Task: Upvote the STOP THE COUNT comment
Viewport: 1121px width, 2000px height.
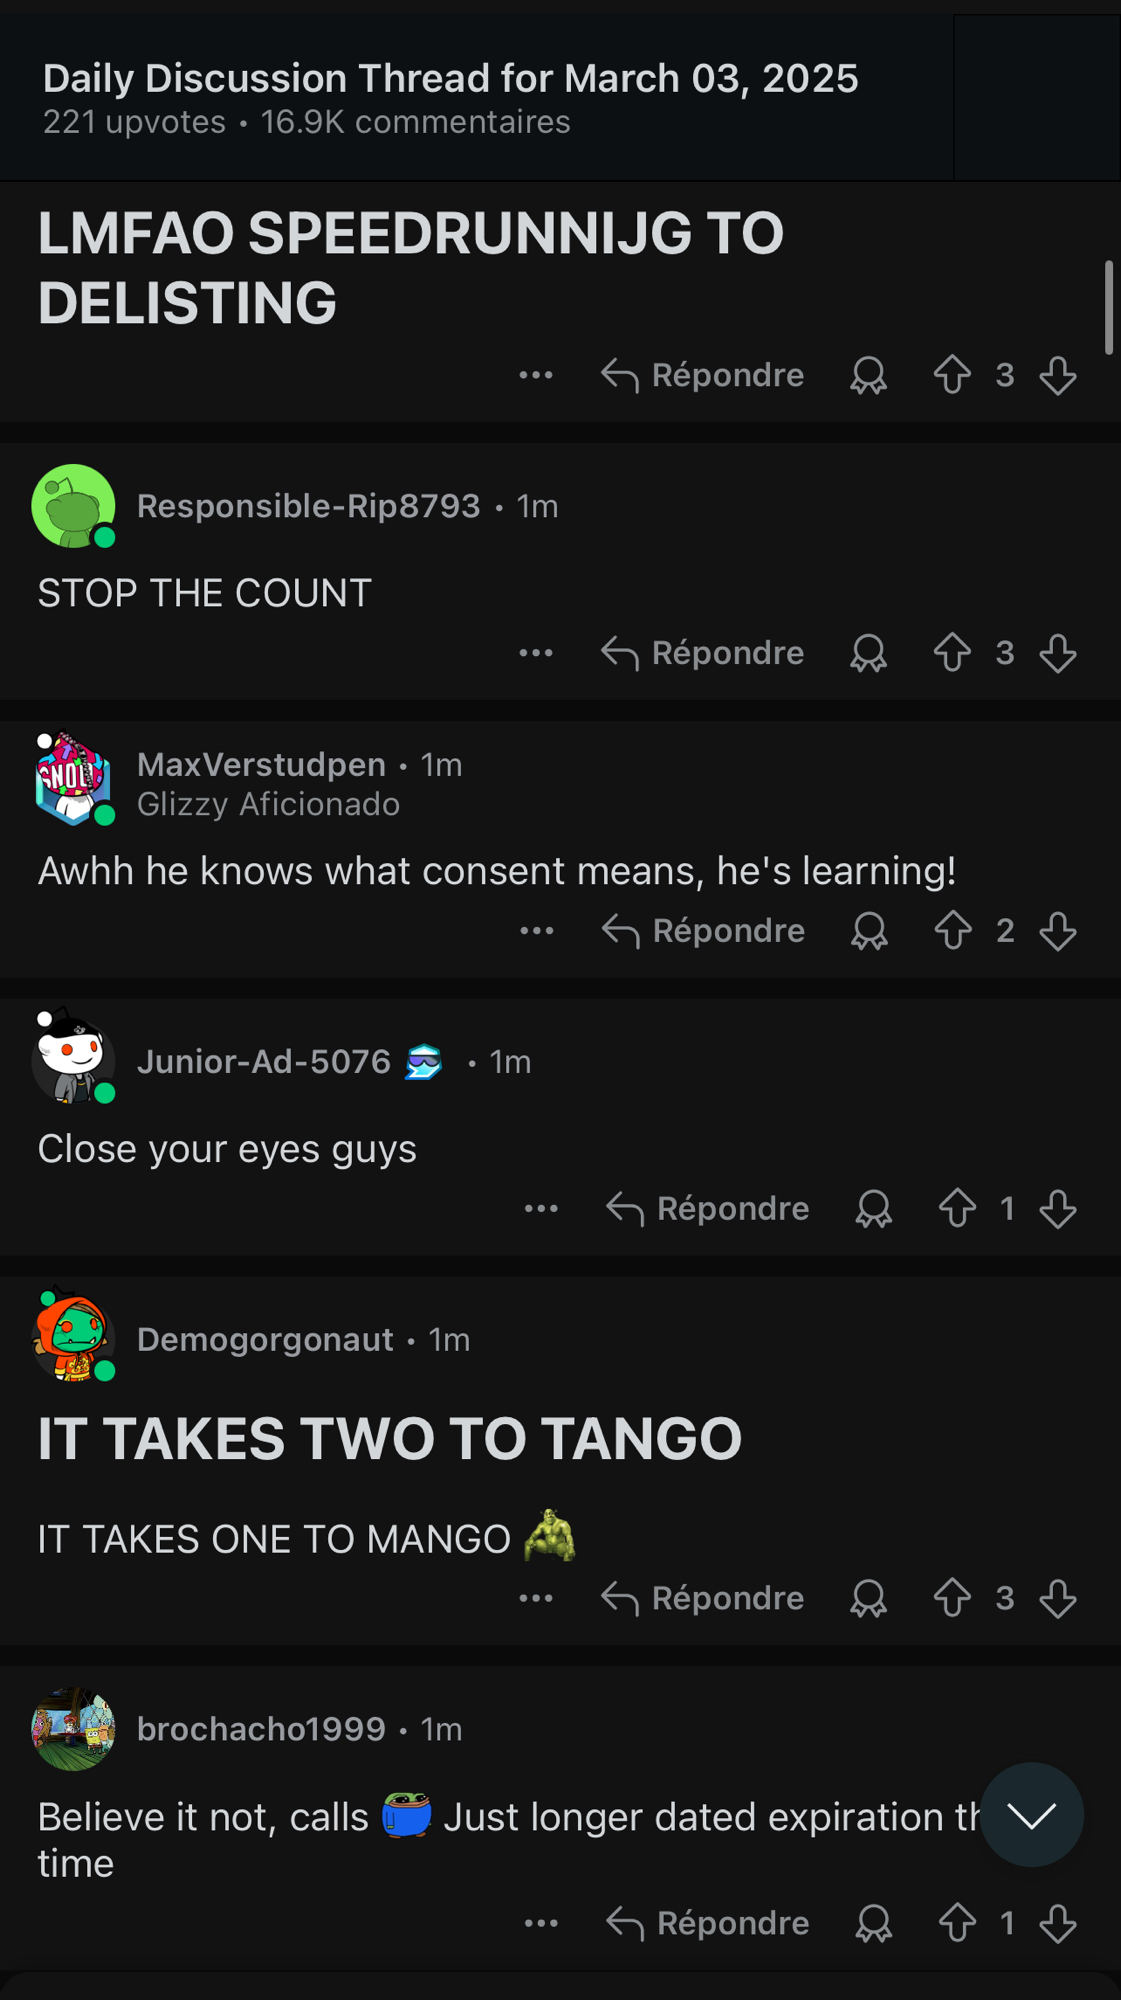Action: point(952,653)
